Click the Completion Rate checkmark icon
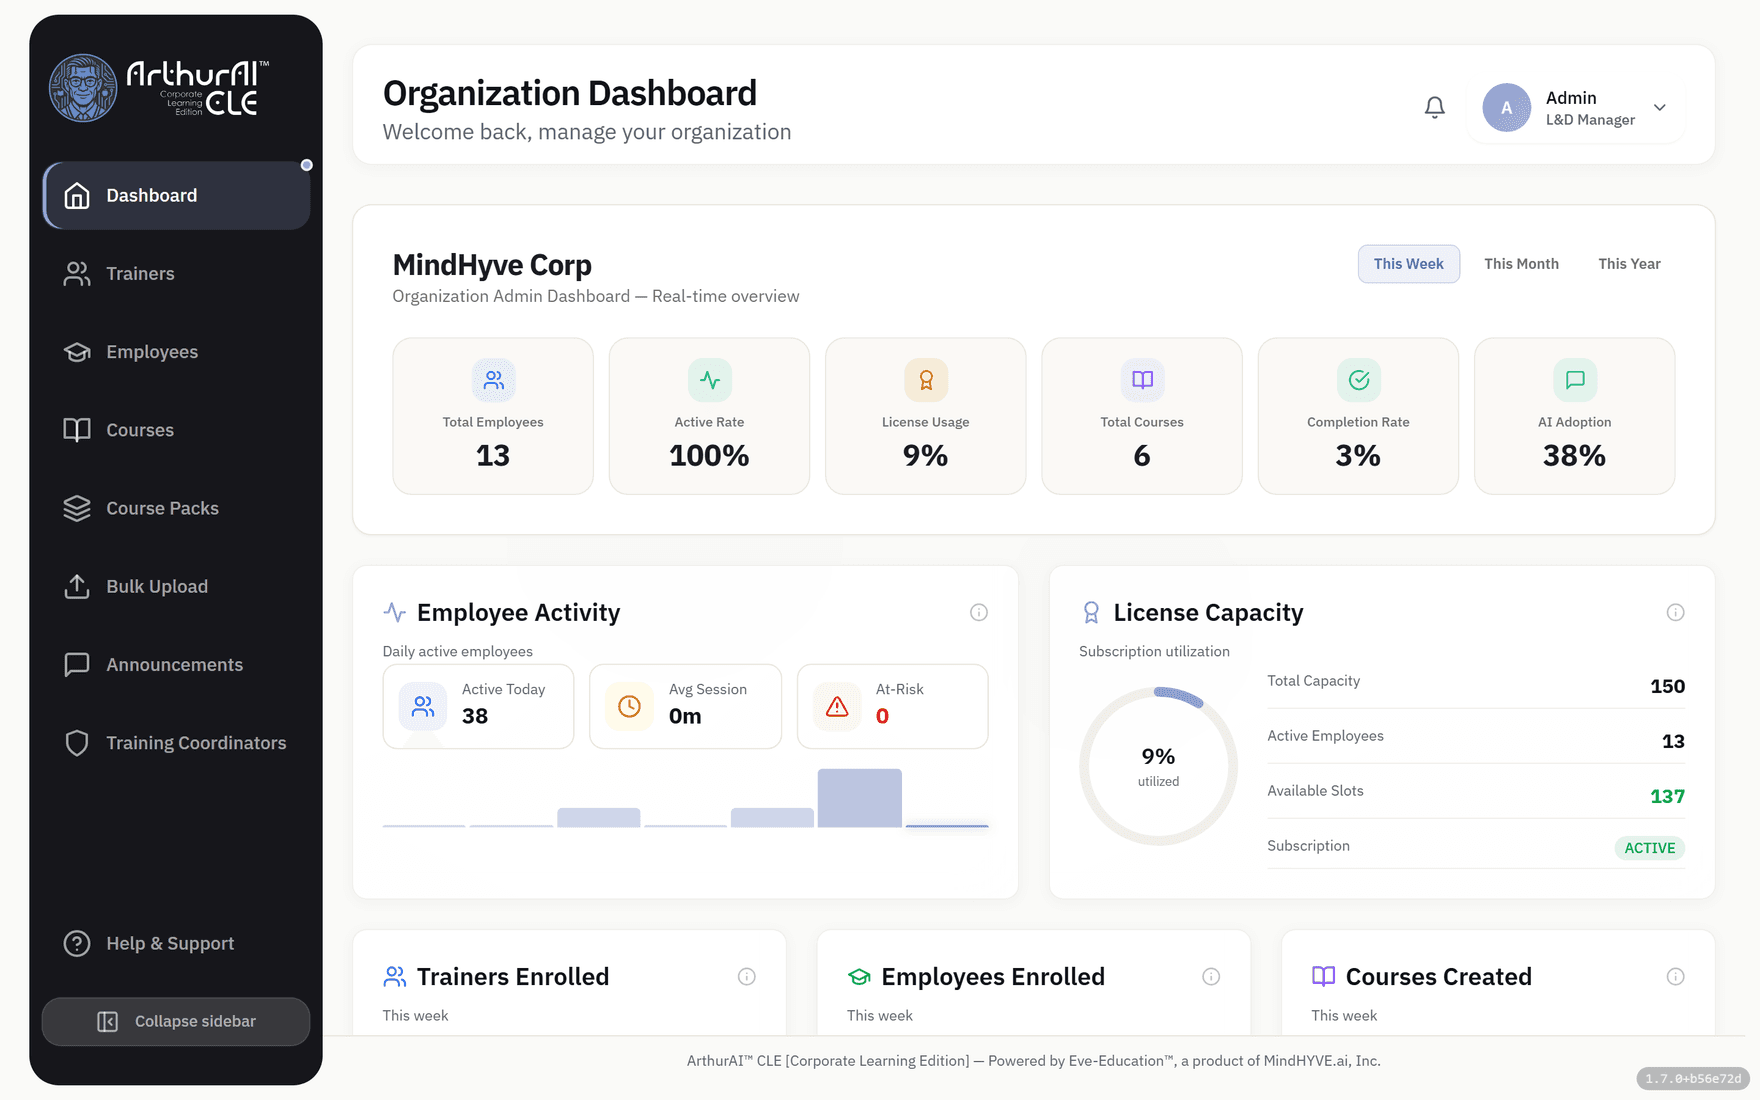The image size is (1760, 1100). [1359, 380]
